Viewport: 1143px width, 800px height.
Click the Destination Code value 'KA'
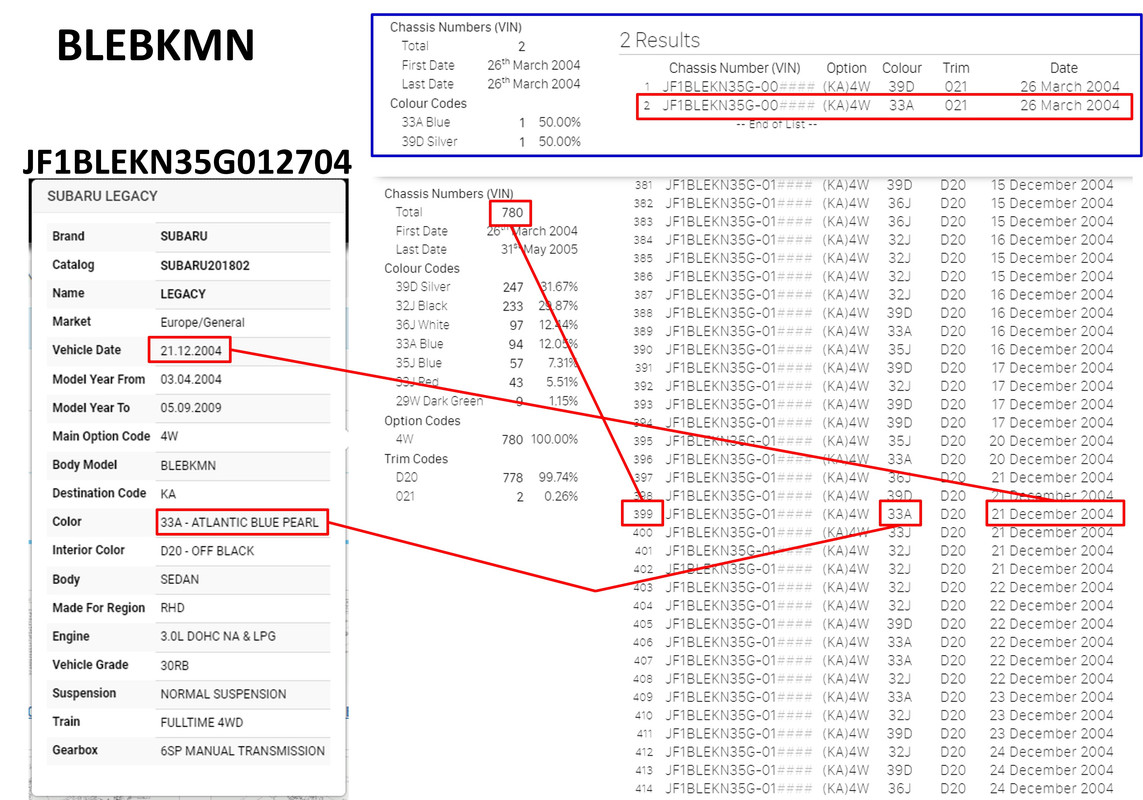[x=168, y=494]
